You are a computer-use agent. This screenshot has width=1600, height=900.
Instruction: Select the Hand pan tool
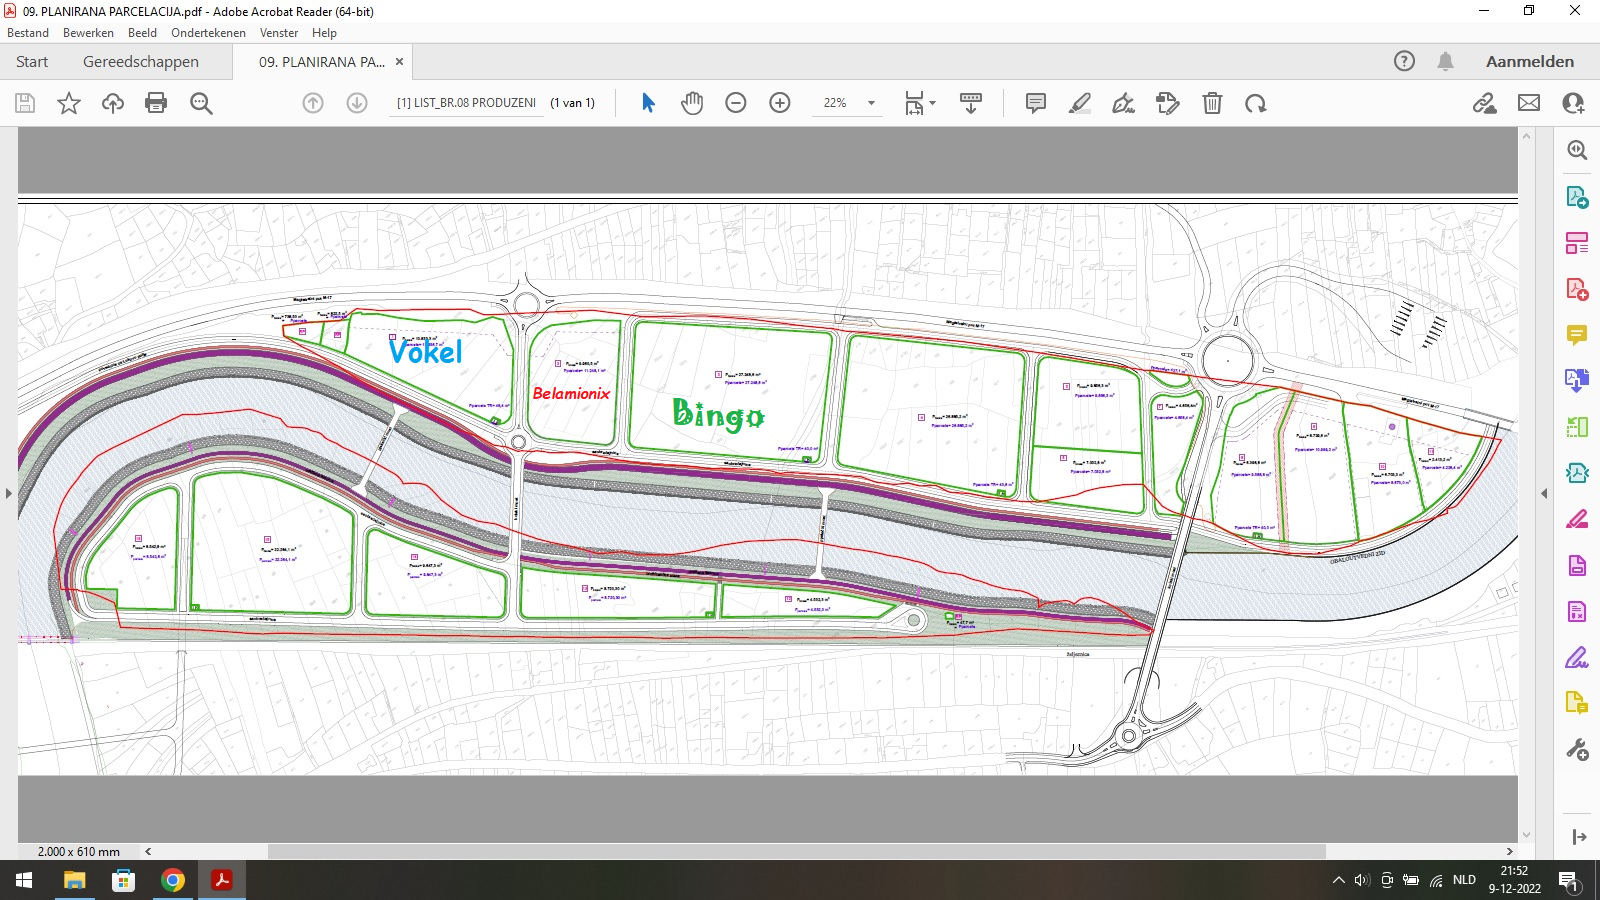[x=692, y=103]
